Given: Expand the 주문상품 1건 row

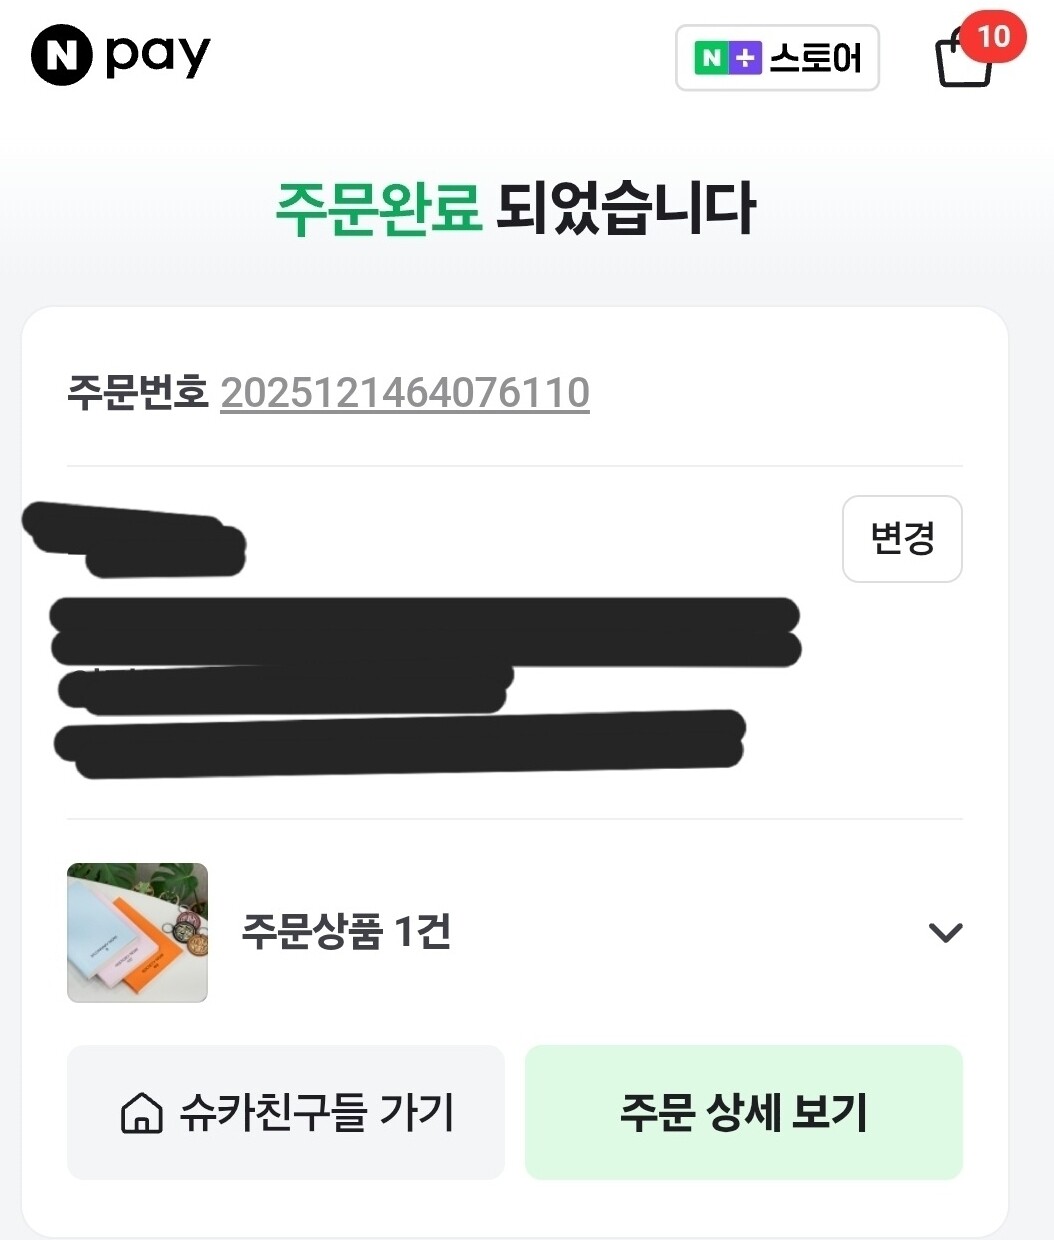Looking at the screenshot, I should [346, 932].
